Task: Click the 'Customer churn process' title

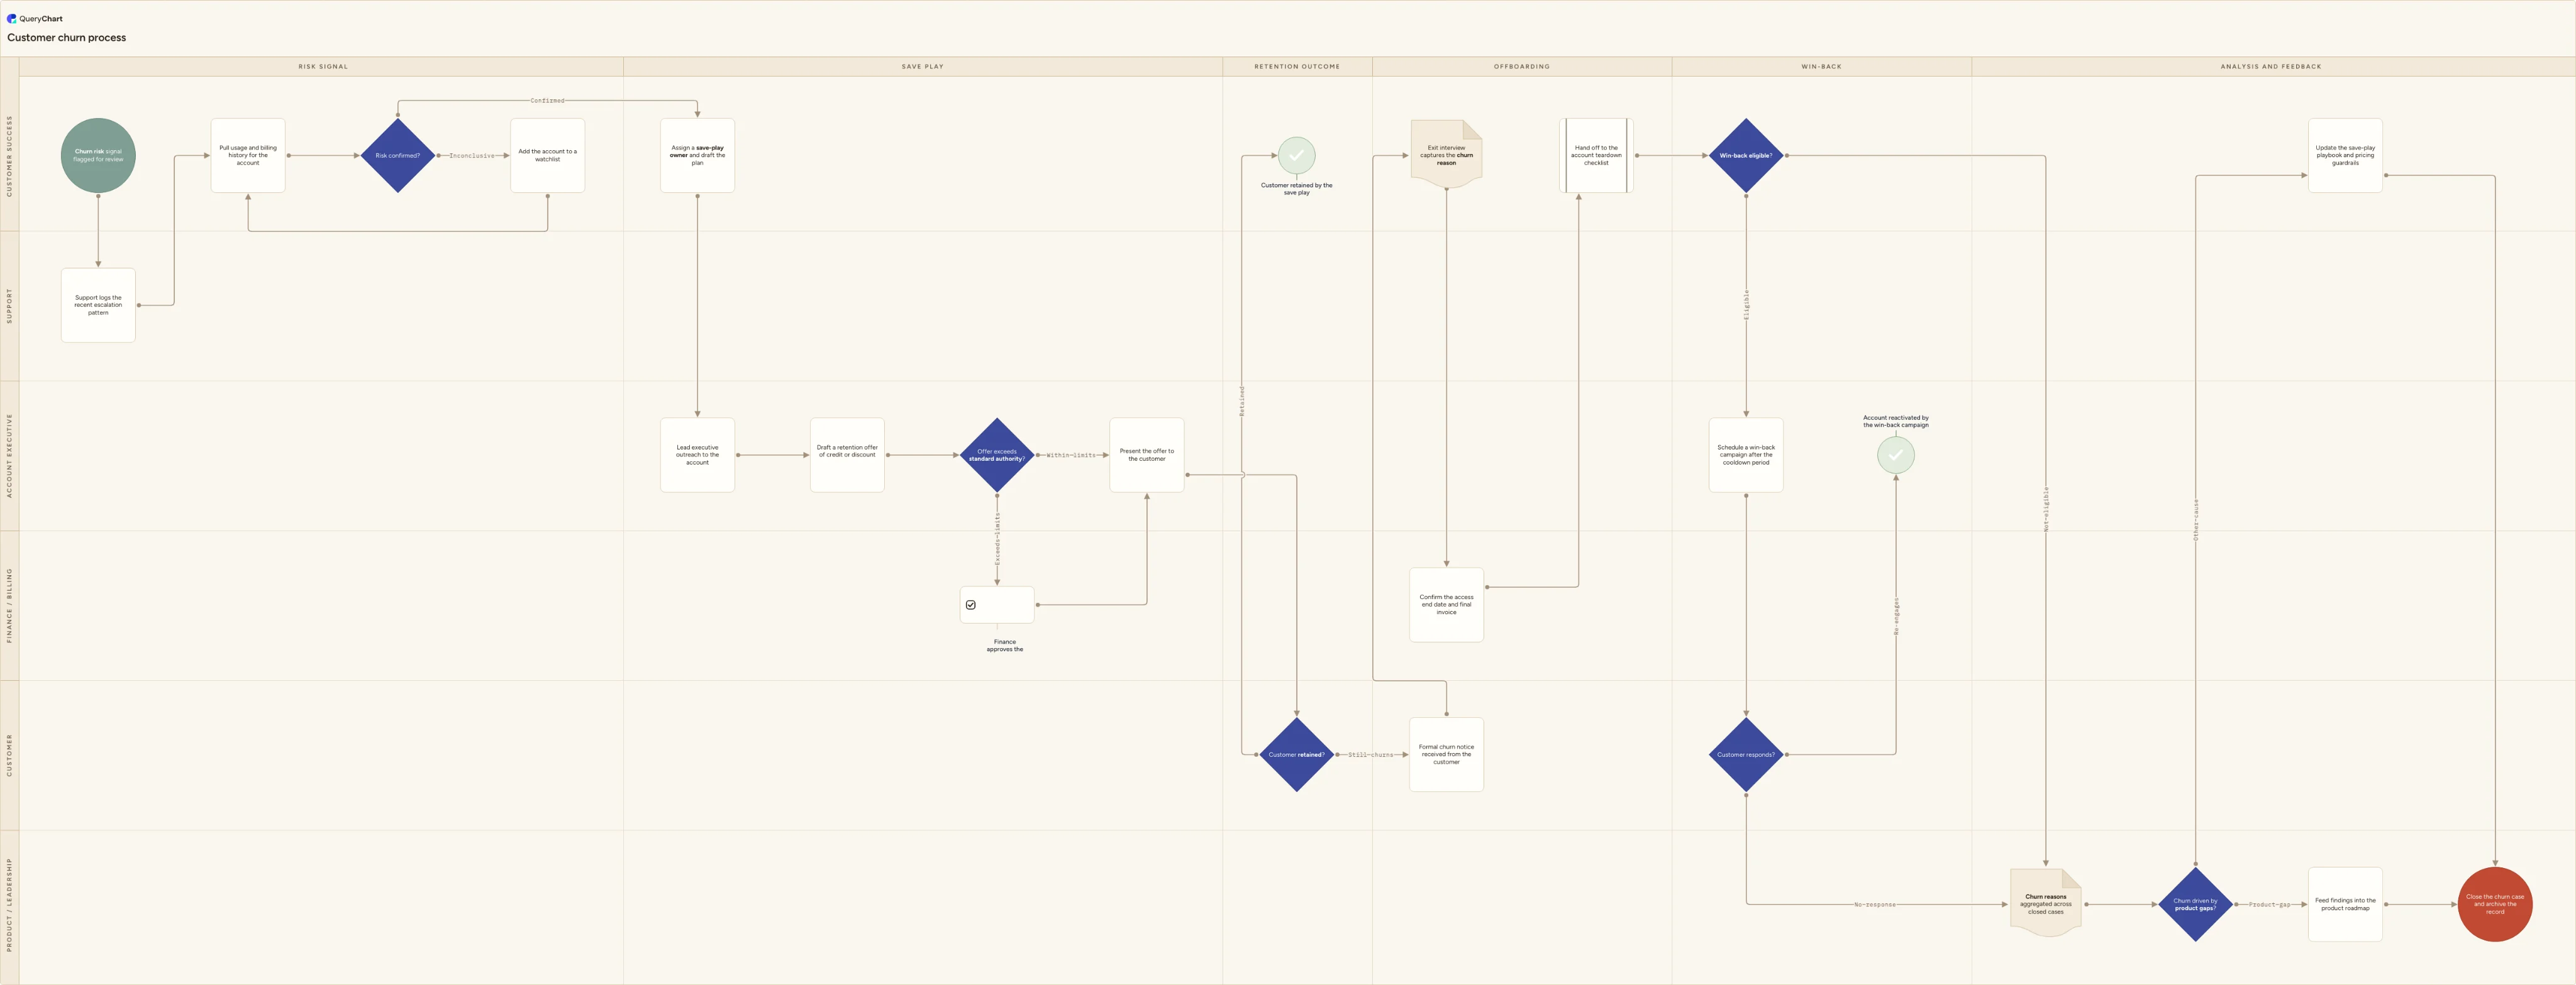Action: pyautogui.click(x=67, y=38)
